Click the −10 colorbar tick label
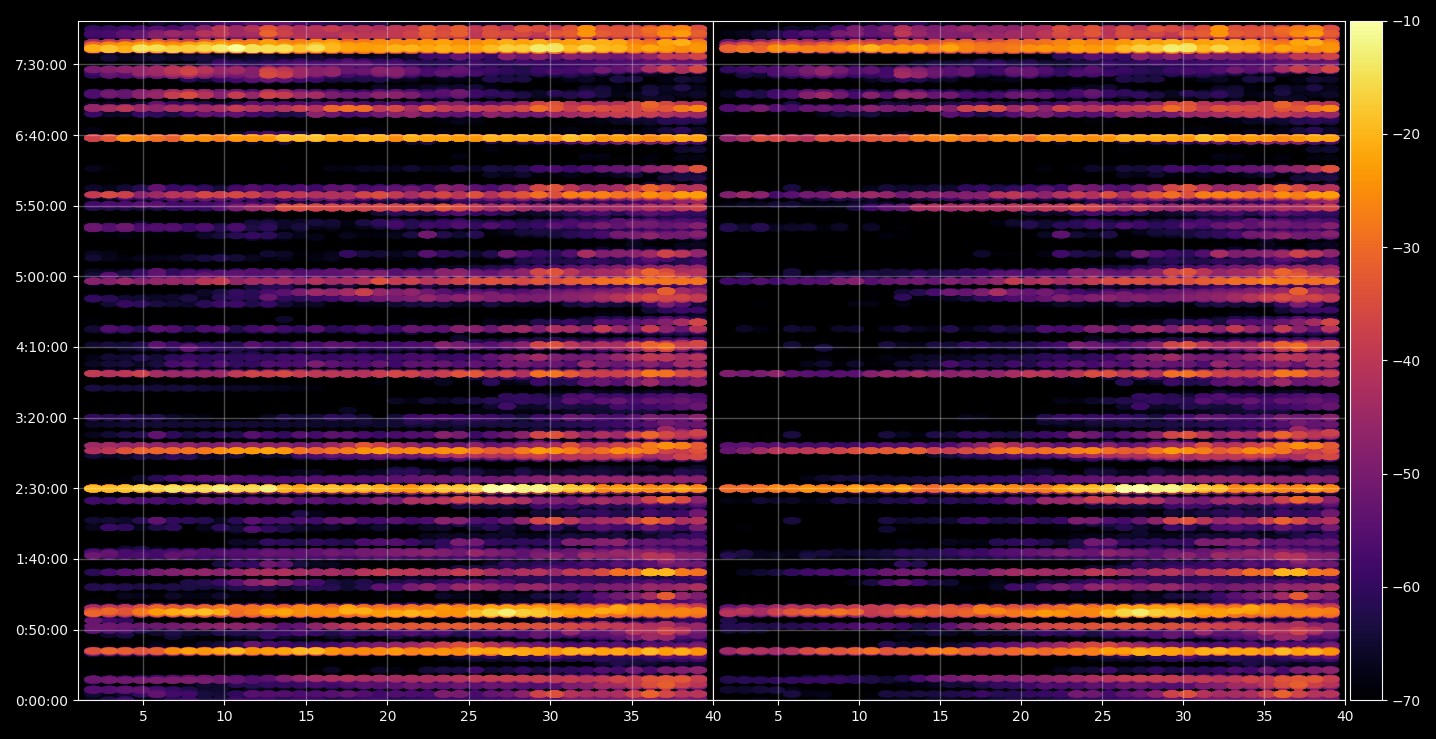Image resolution: width=1436 pixels, height=739 pixels. click(1406, 21)
